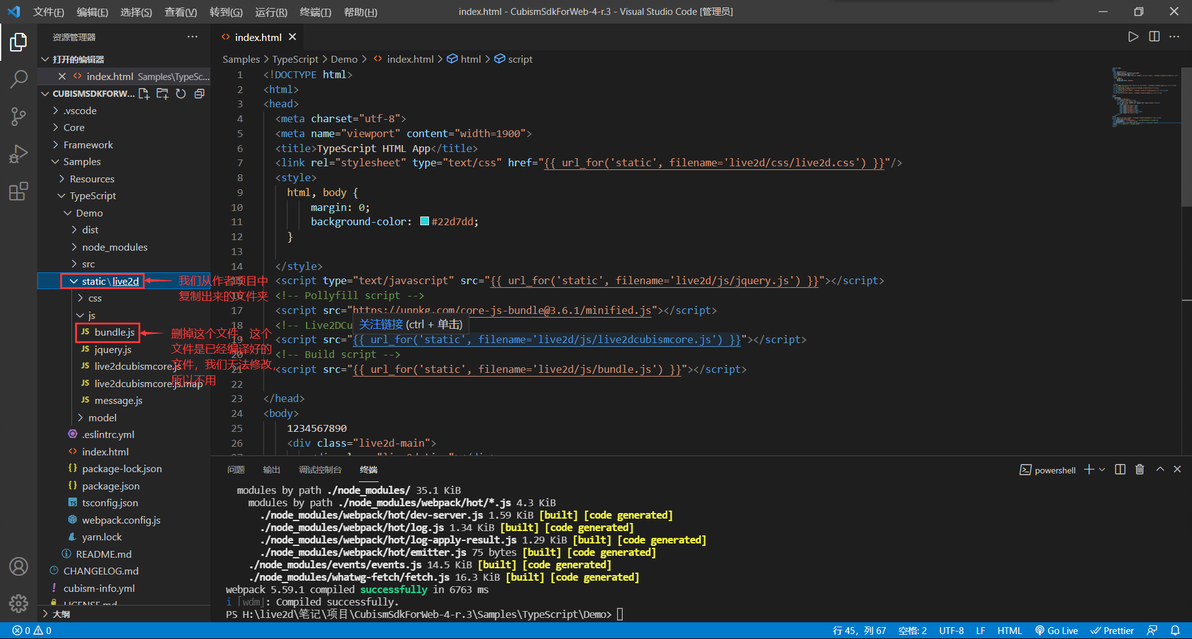Follow the live2dcubismcore.js url_for link
Image resolution: width=1192 pixels, height=639 pixels.
pos(547,340)
